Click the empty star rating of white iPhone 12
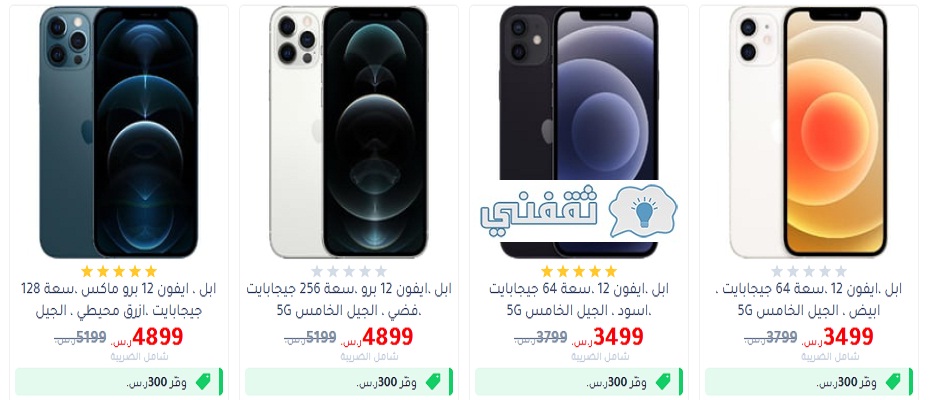Image resolution: width=934 pixels, height=400 pixels. tap(808, 271)
